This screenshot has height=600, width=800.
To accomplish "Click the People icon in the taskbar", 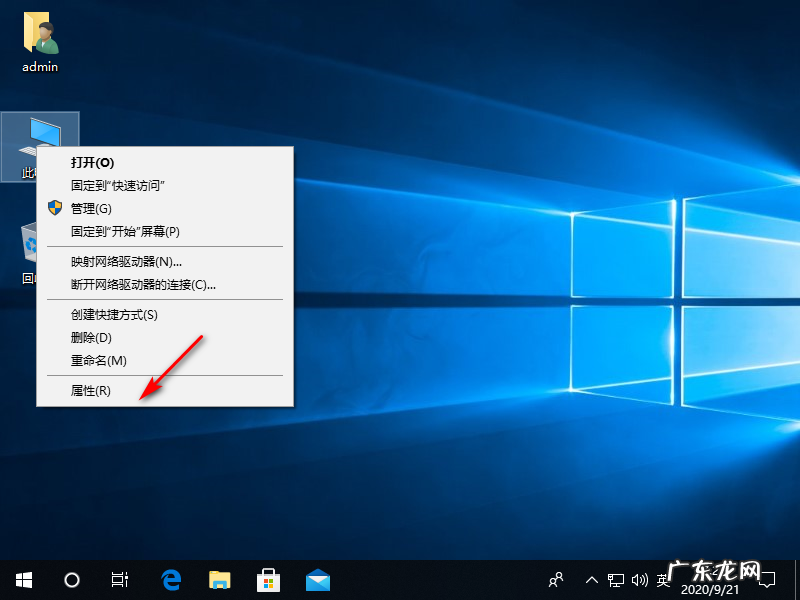I will pyautogui.click(x=557, y=579).
